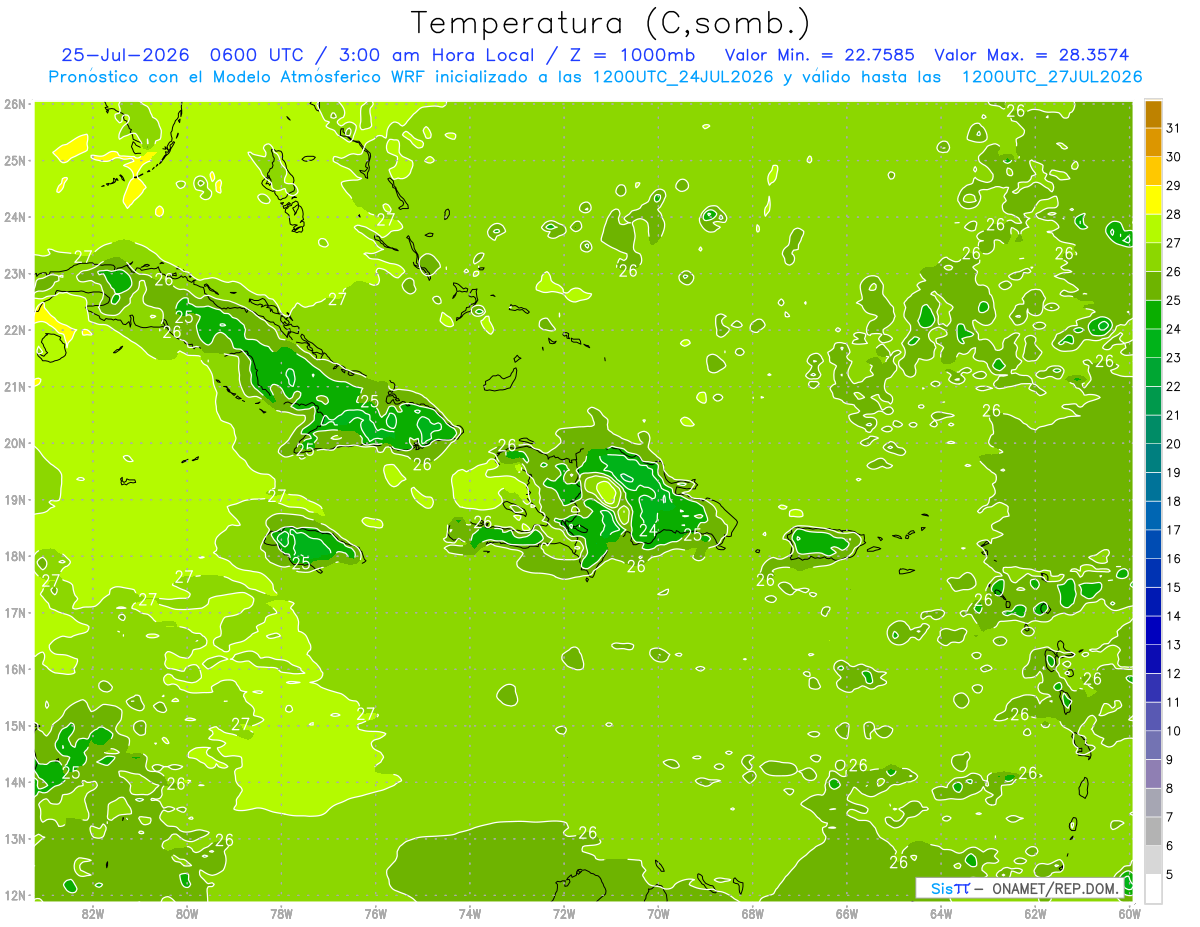
Task: Click colorbar scale value 21
Action: pyautogui.click(x=1173, y=415)
